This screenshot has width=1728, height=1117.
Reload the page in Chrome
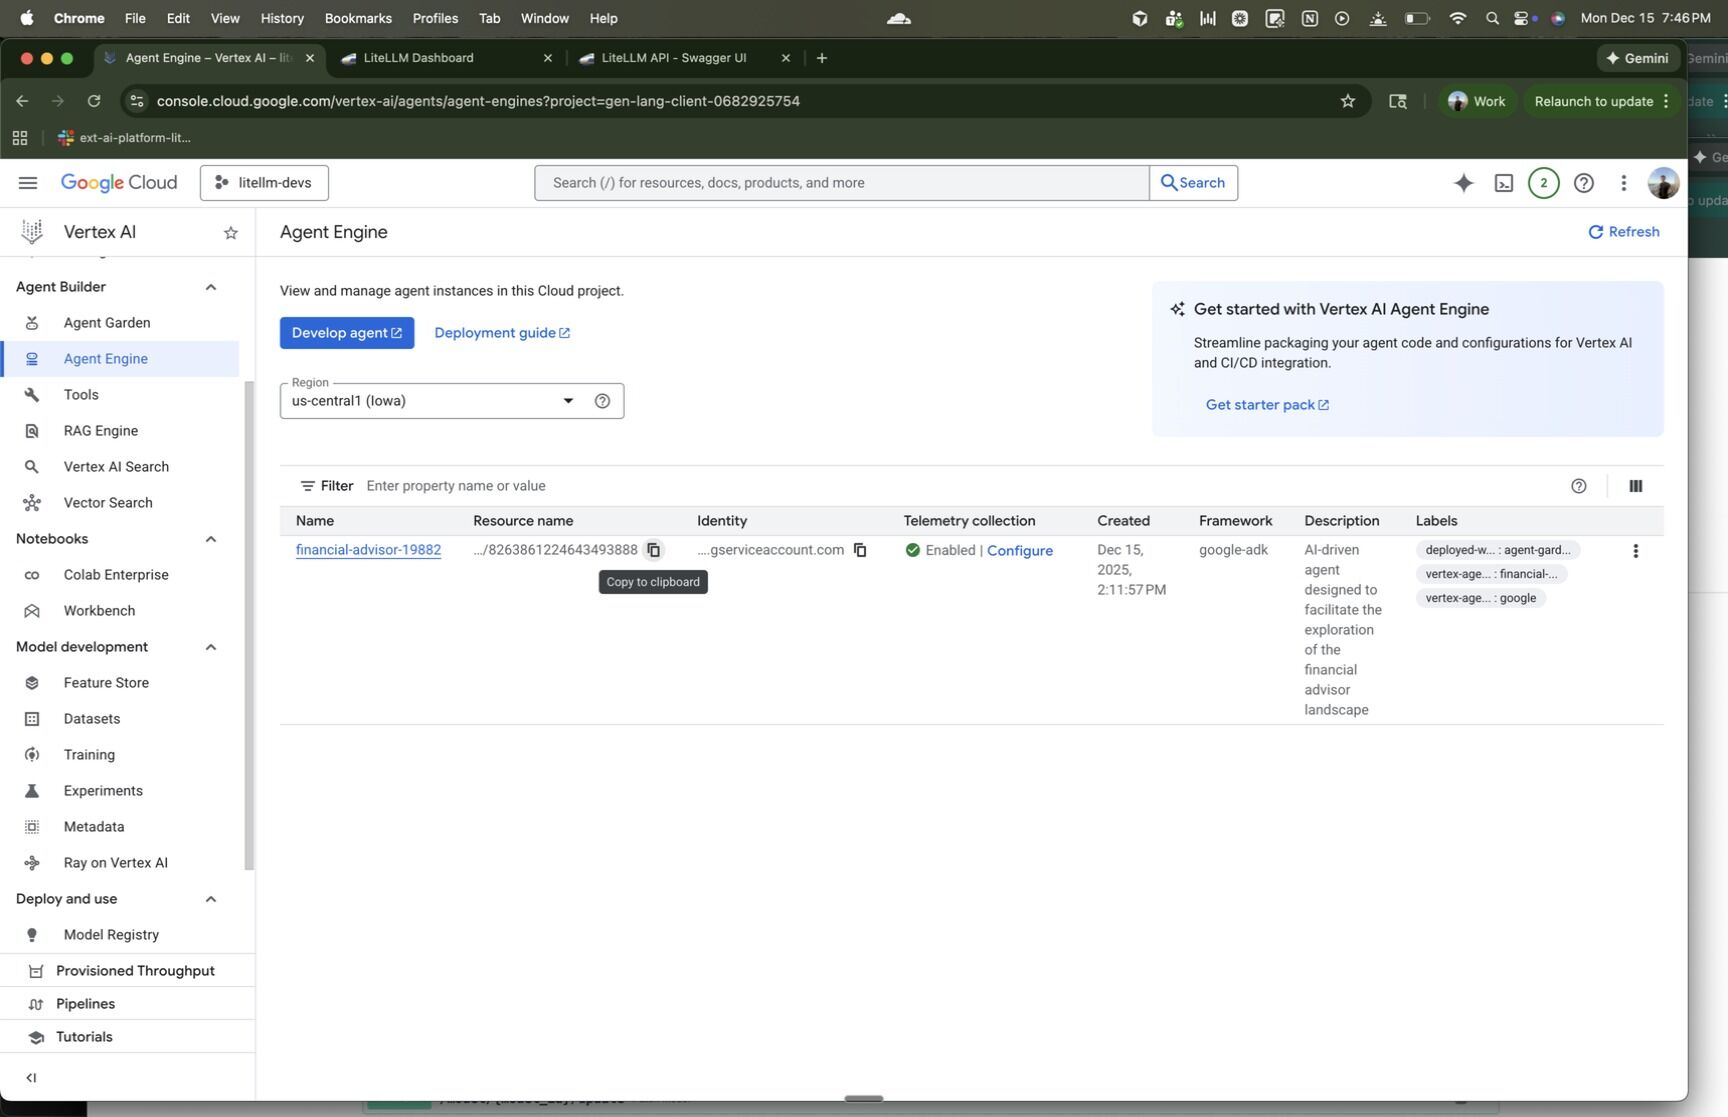tap(94, 101)
